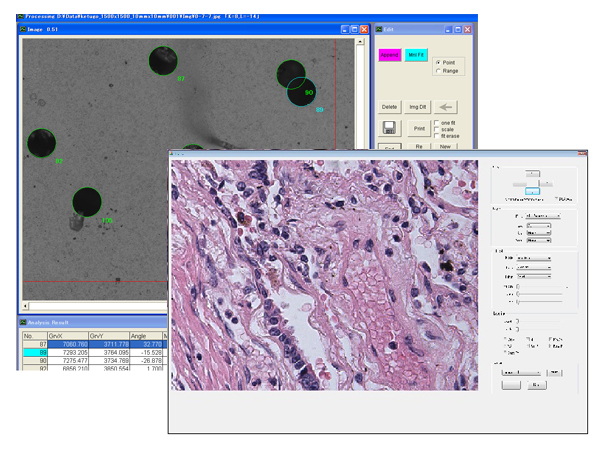Screen dimensions: 607x457
Task: Click the Print button
Action: pos(419,128)
